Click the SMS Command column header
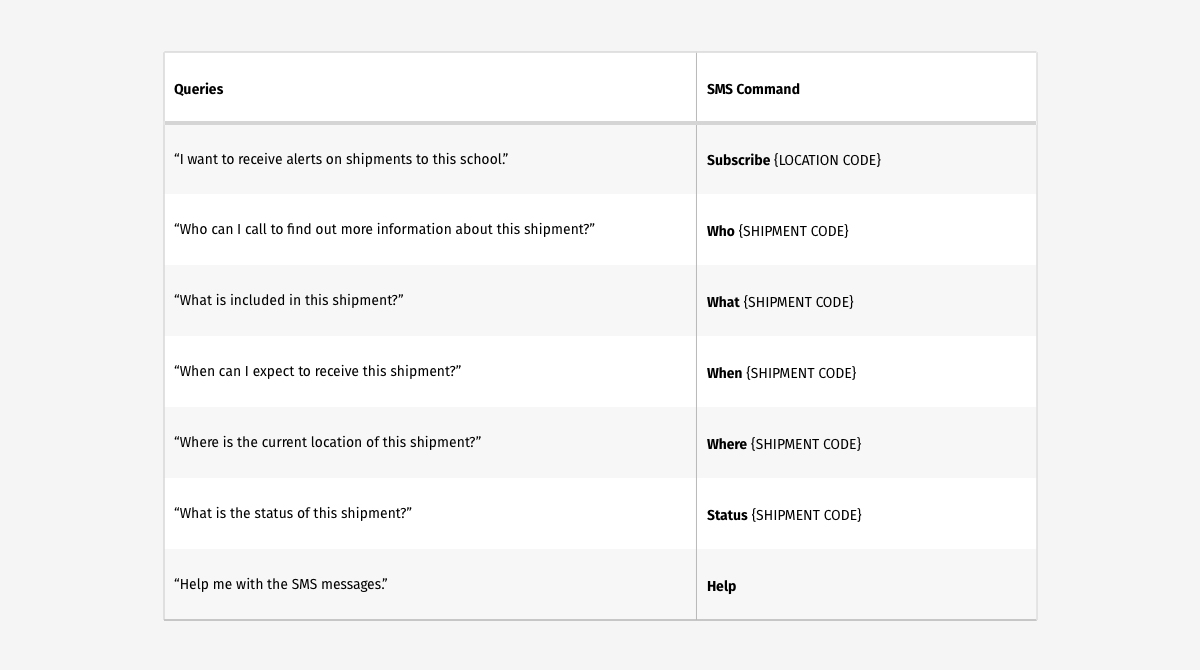This screenshot has width=1200, height=670. (x=753, y=89)
